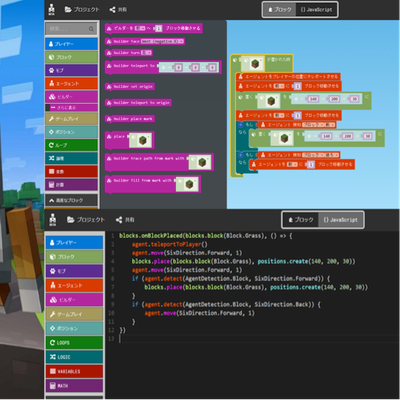The height and width of the screenshot is (400, 400).
Task: Open the VARIABLES category
Action: pyautogui.click(x=74, y=371)
